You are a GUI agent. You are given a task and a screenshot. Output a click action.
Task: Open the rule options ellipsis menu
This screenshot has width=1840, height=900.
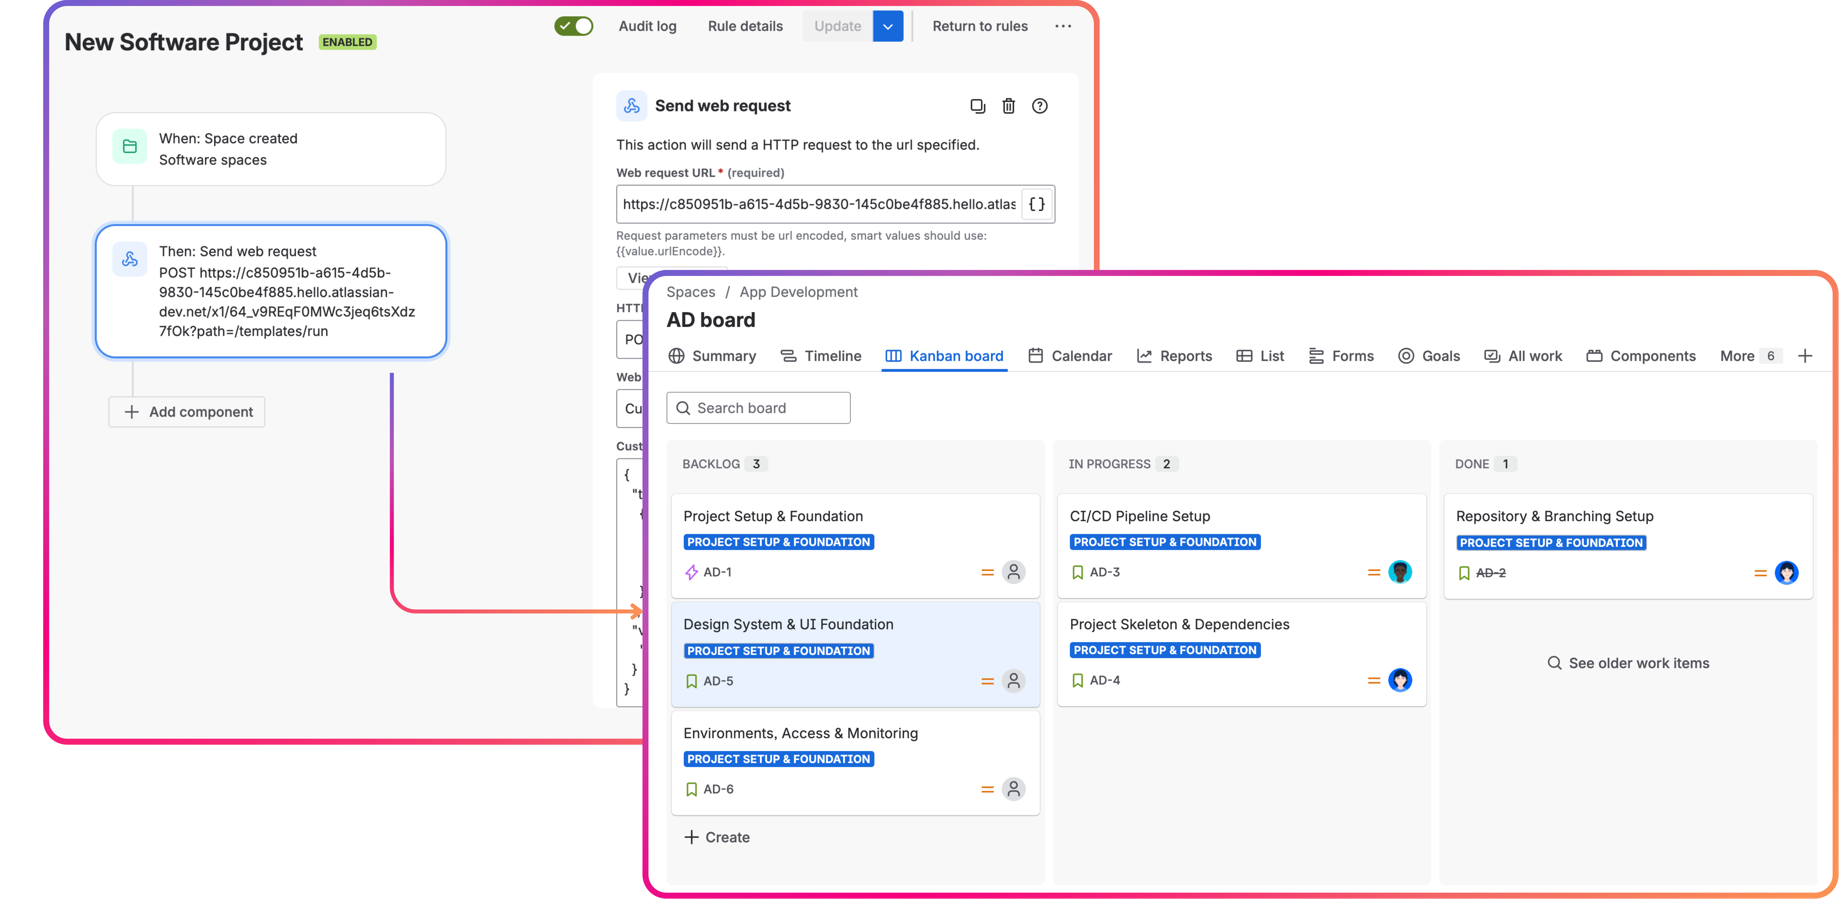coord(1062,25)
